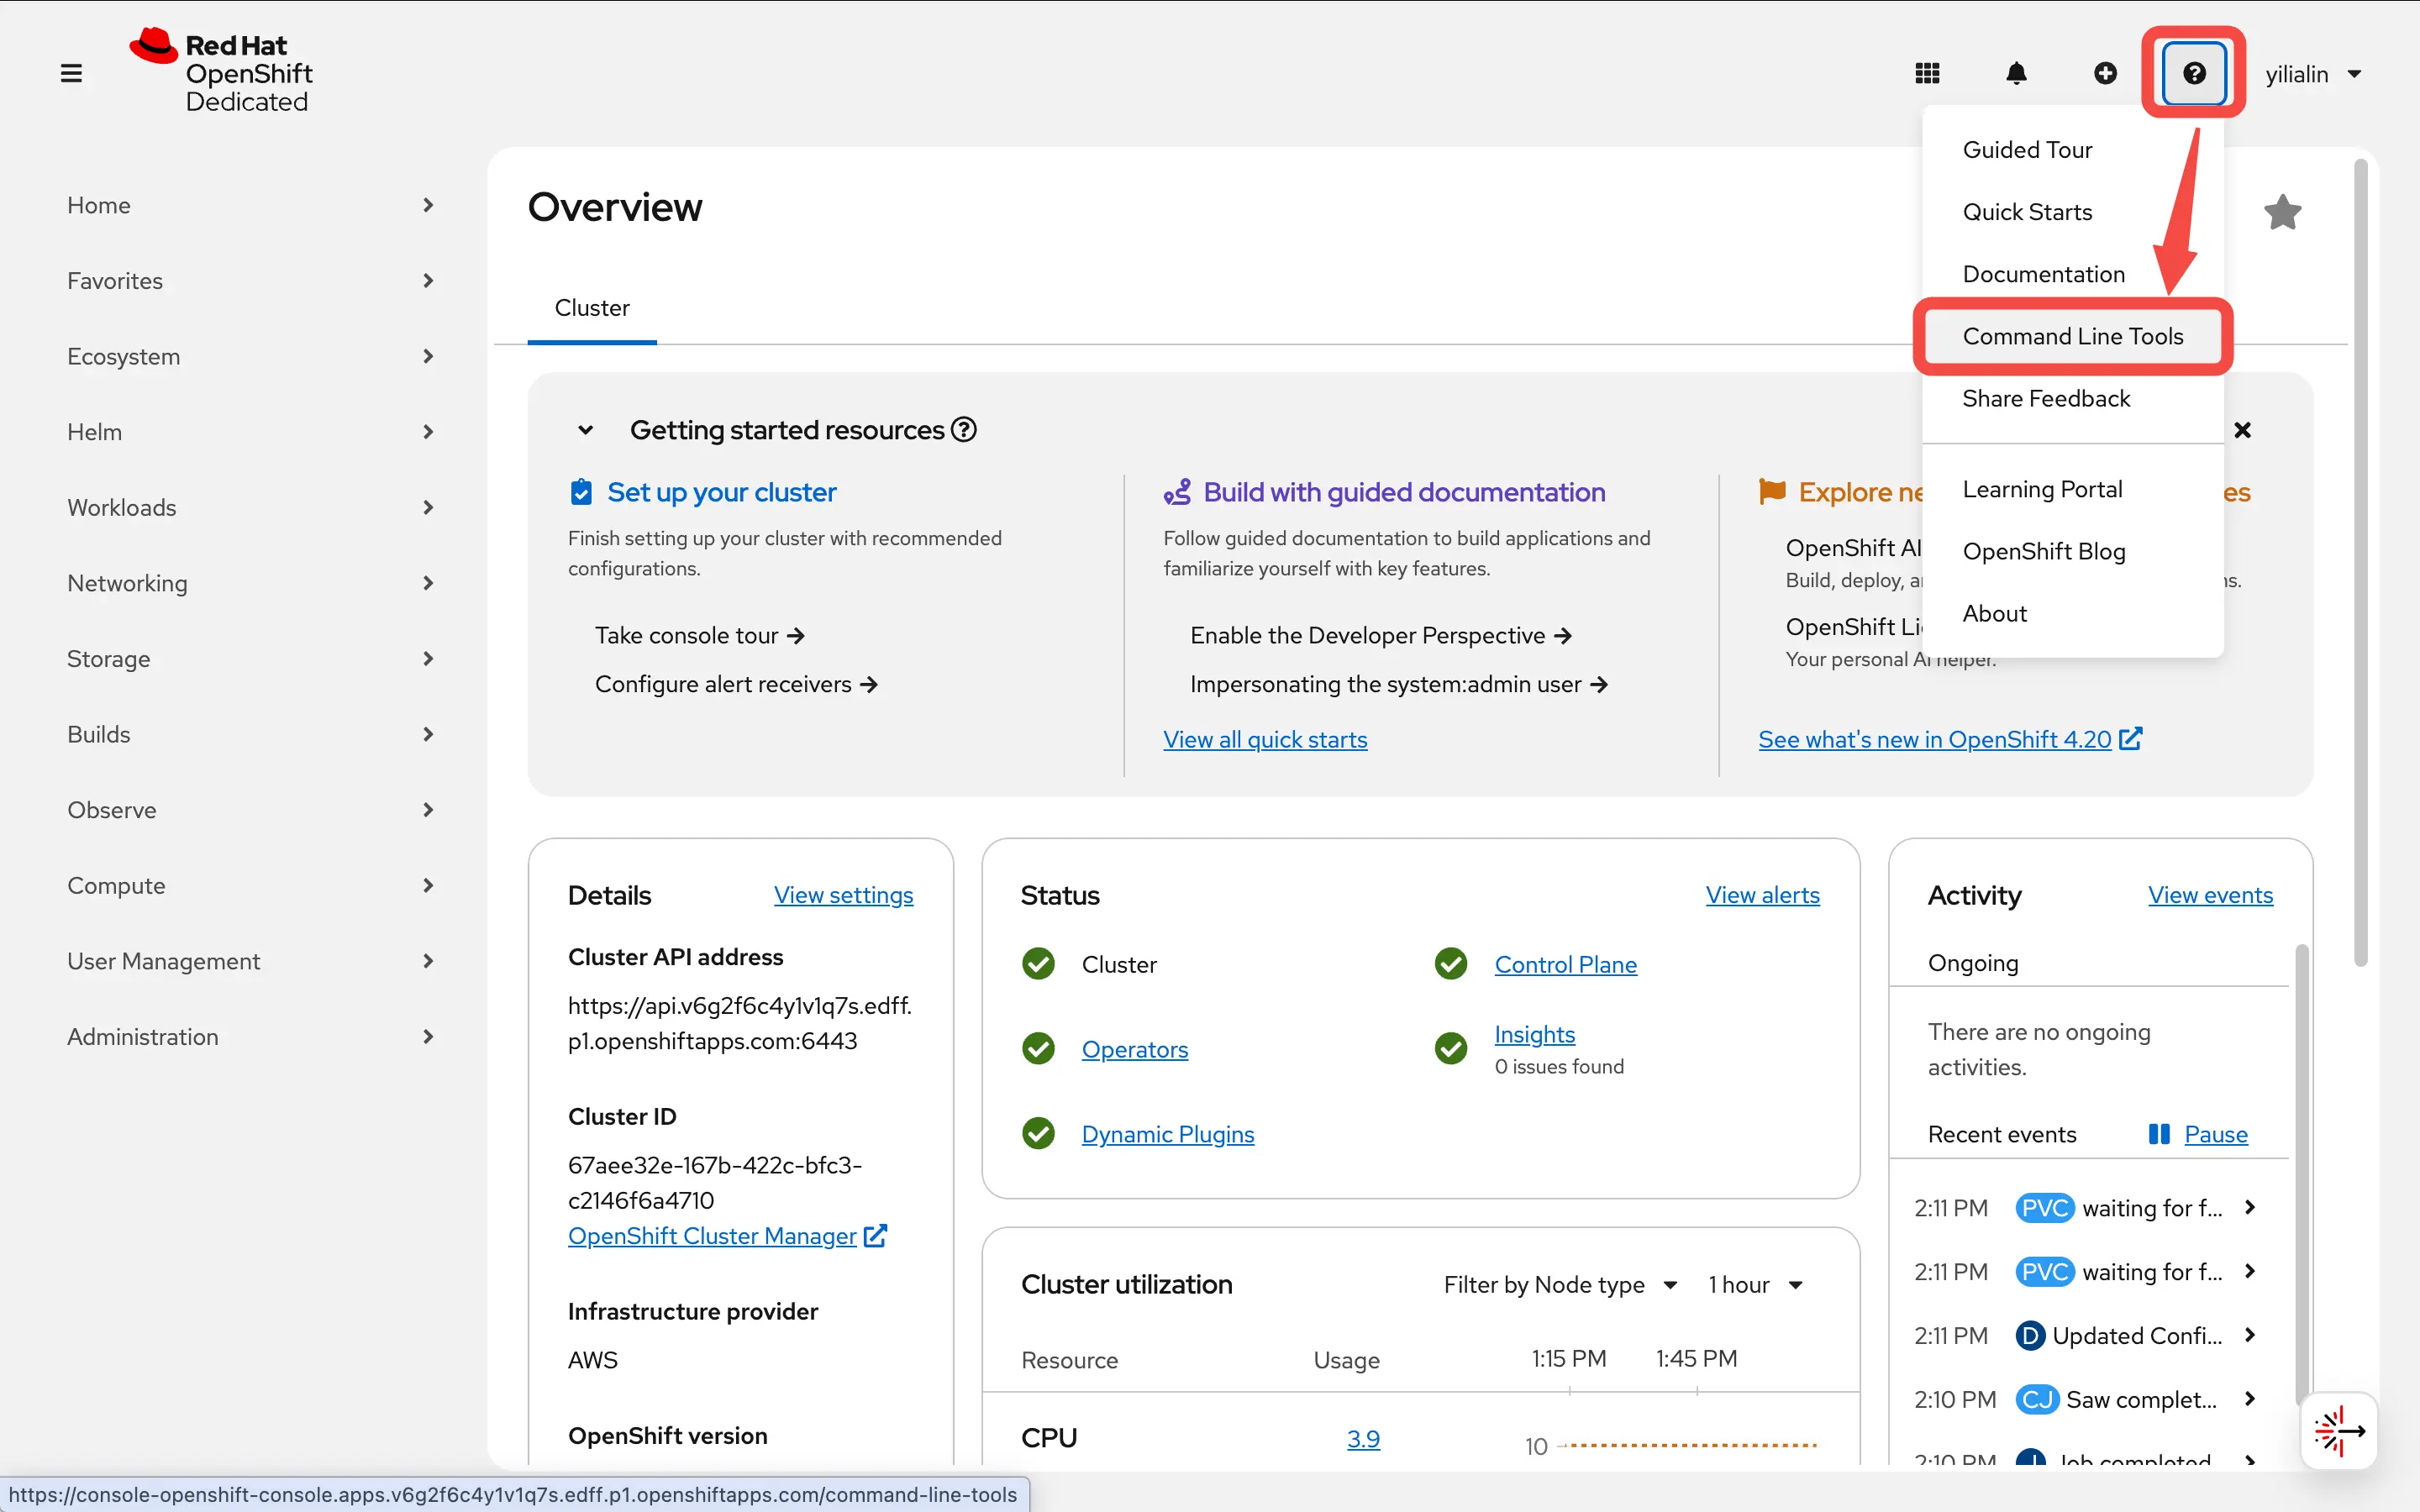Image resolution: width=2420 pixels, height=1512 pixels.
Task: Open the notifications bell icon
Action: (2016, 73)
